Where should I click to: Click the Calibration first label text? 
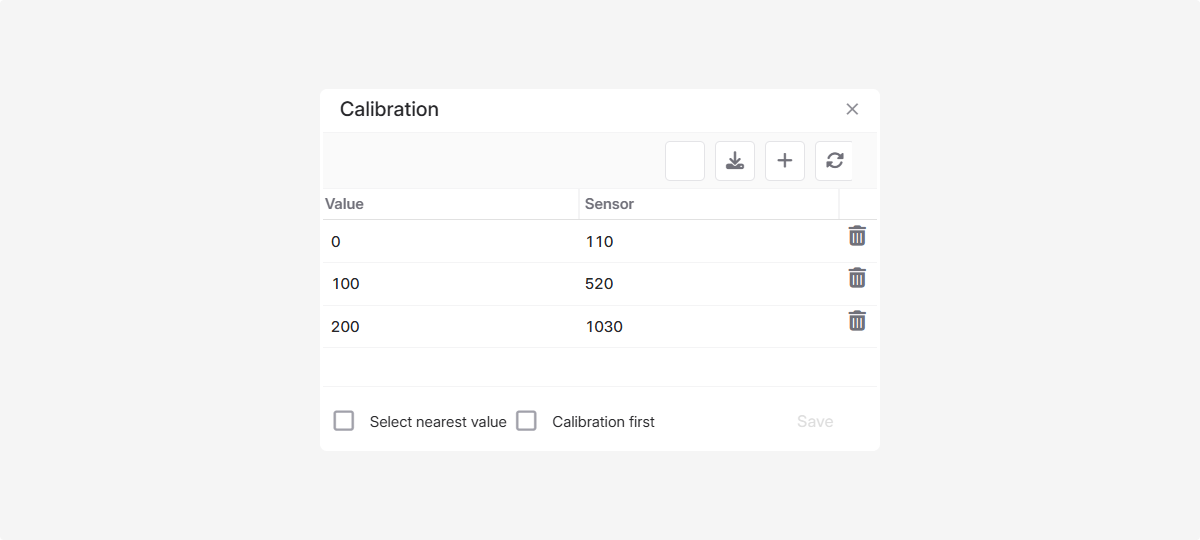click(603, 422)
